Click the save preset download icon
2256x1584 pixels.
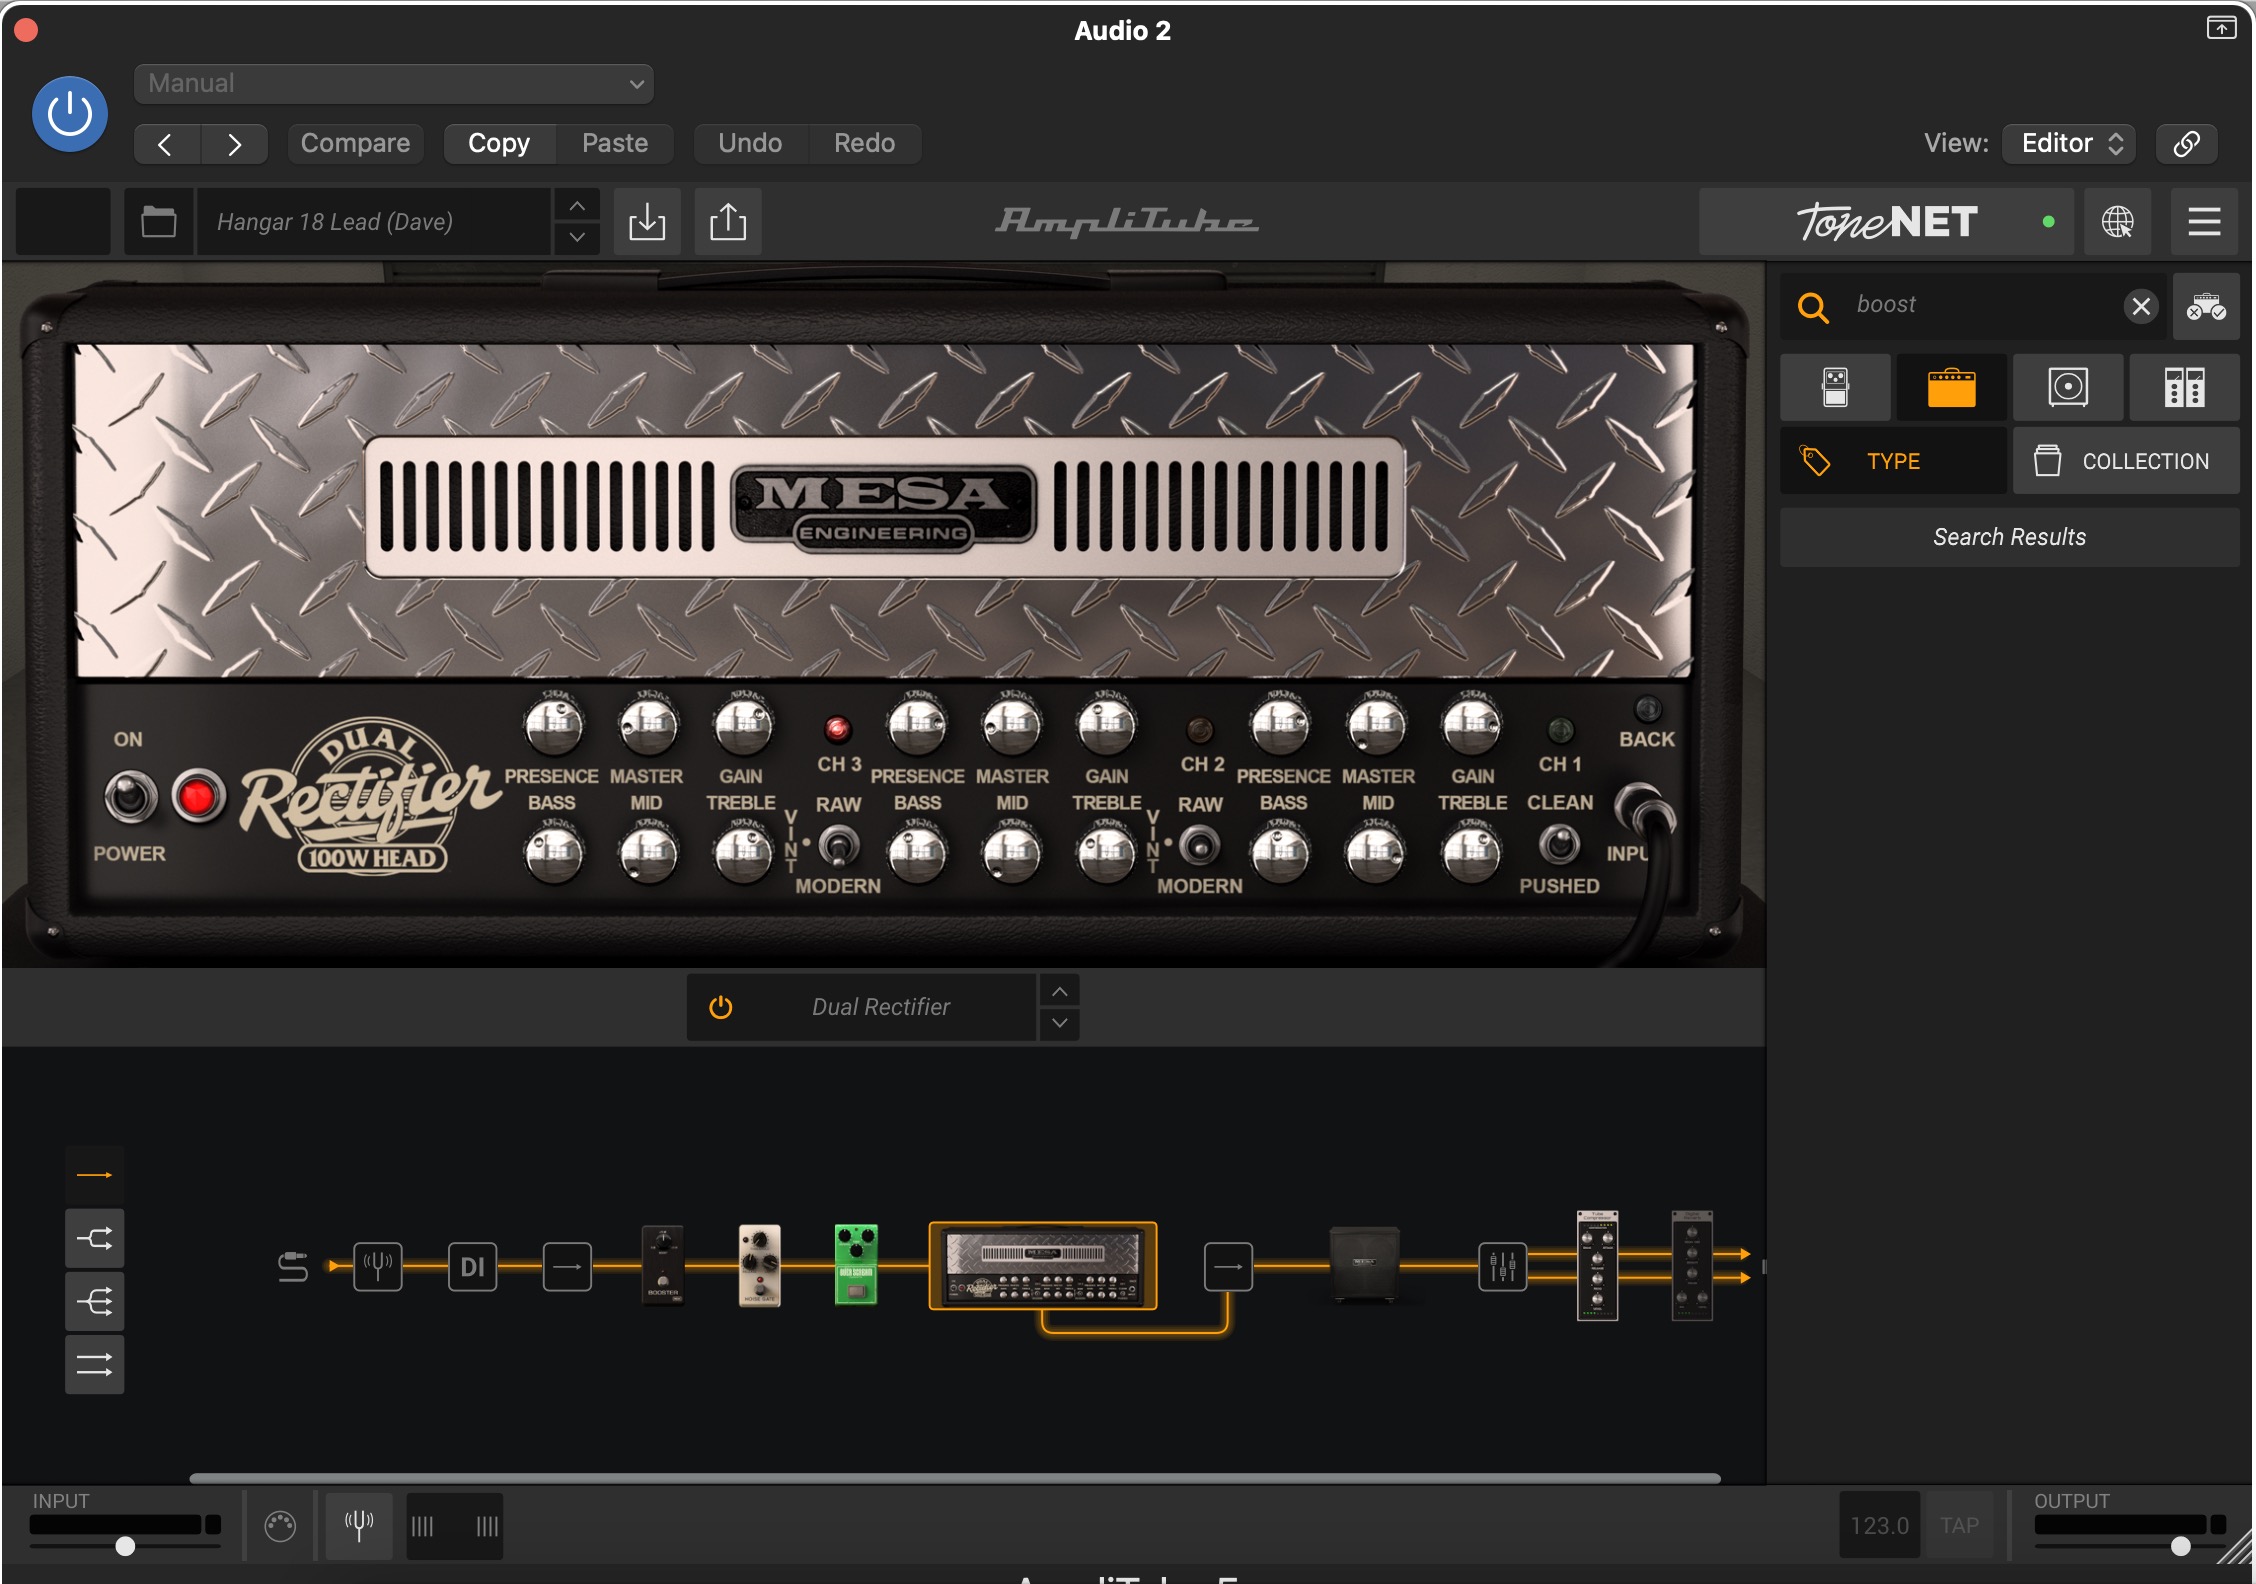click(x=647, y=221)
